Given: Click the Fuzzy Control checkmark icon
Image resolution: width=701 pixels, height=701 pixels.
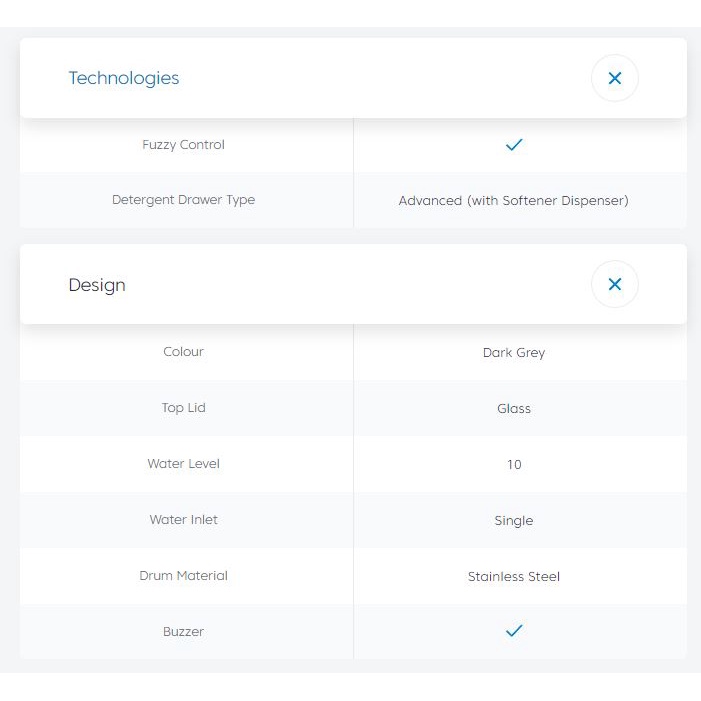Looking at the screenshot, I should [x=514, y=145].
